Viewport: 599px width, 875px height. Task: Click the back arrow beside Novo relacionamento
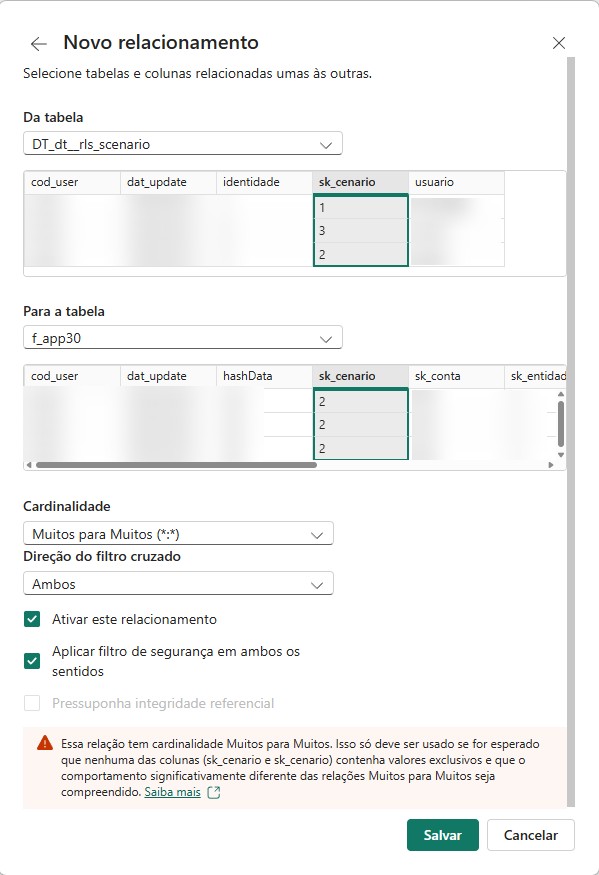tap(38, 42)
